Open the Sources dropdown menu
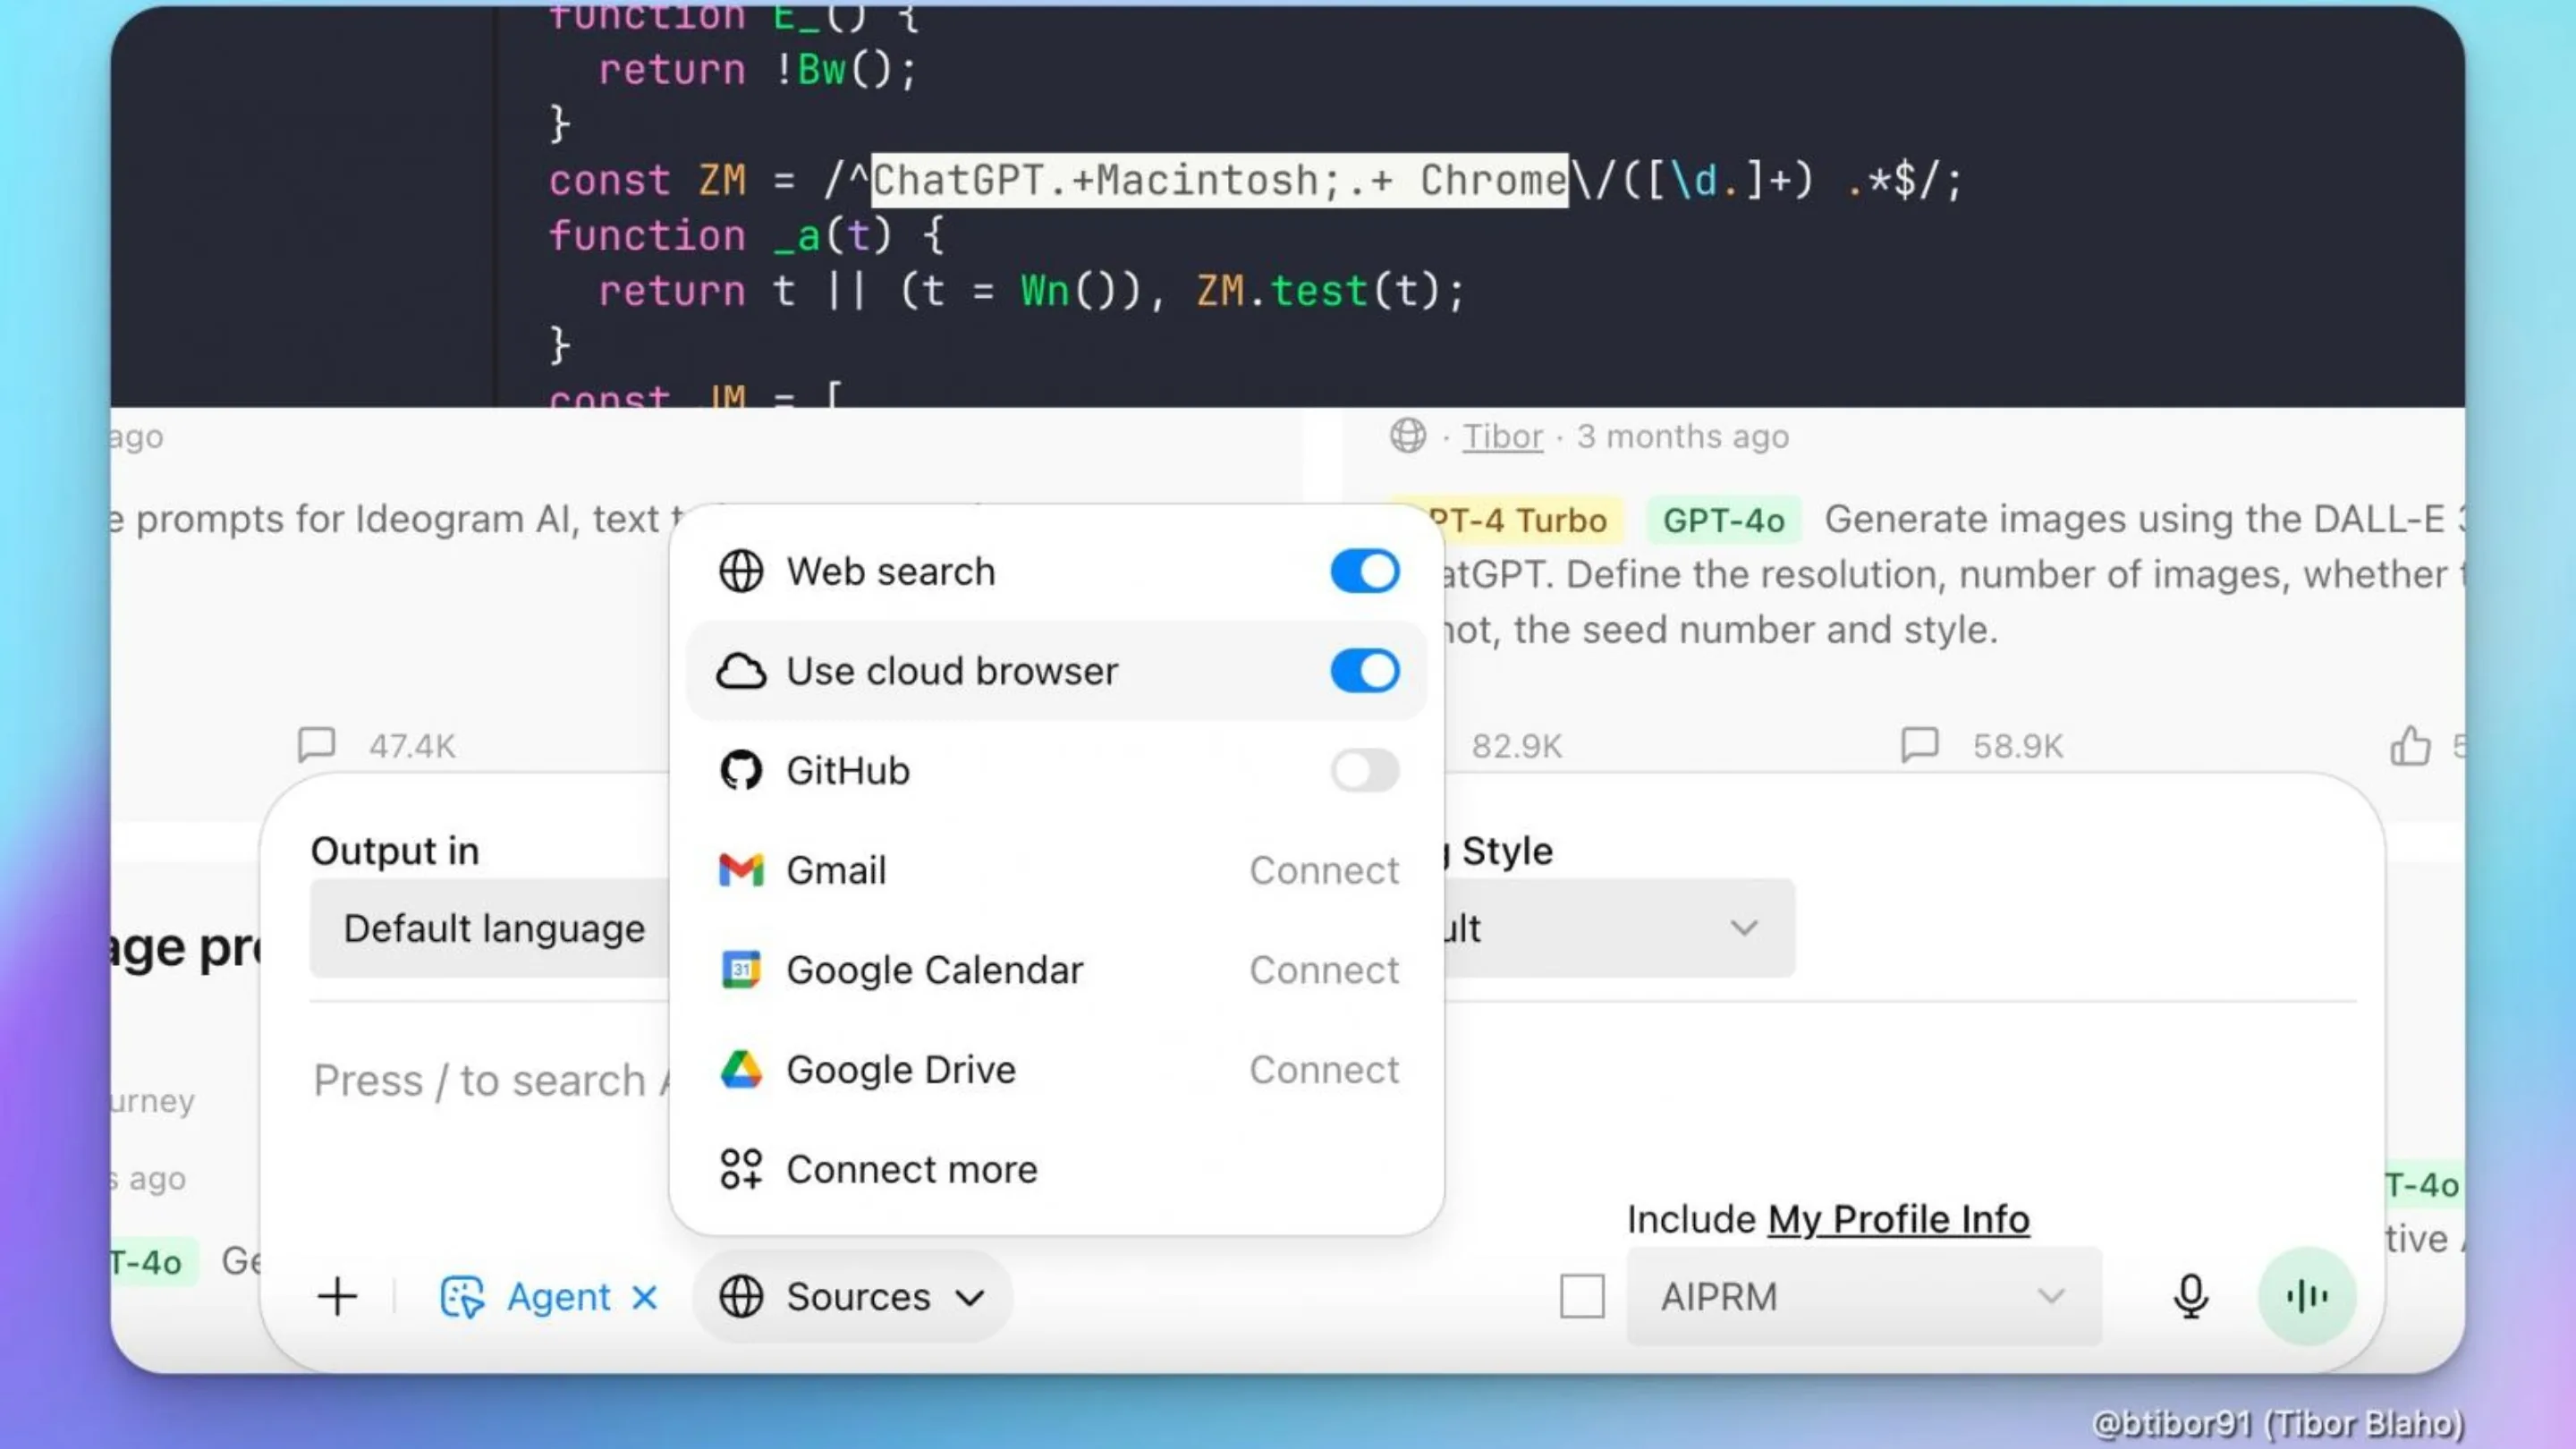The width and height of the screenshot is (2576, 1449). coord(853,1296)
